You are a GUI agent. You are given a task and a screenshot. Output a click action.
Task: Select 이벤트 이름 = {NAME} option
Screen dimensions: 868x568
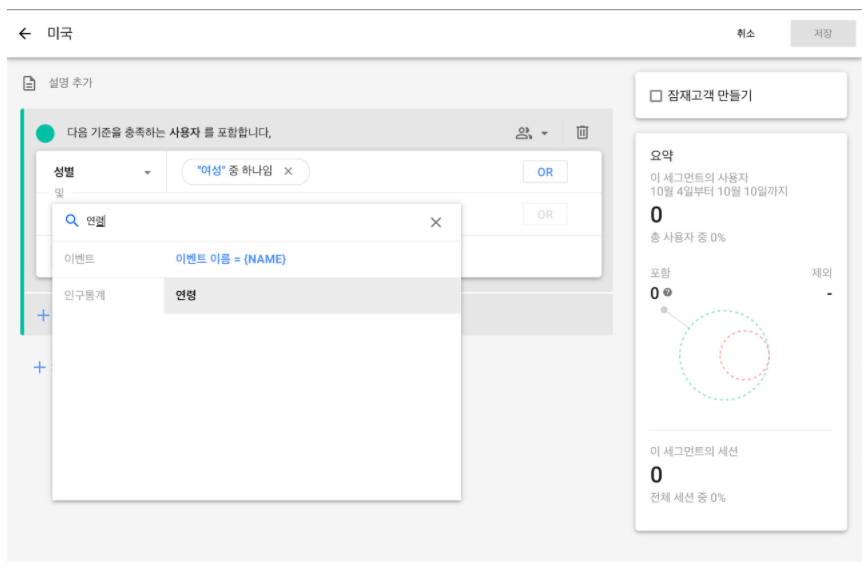point(230,259)
